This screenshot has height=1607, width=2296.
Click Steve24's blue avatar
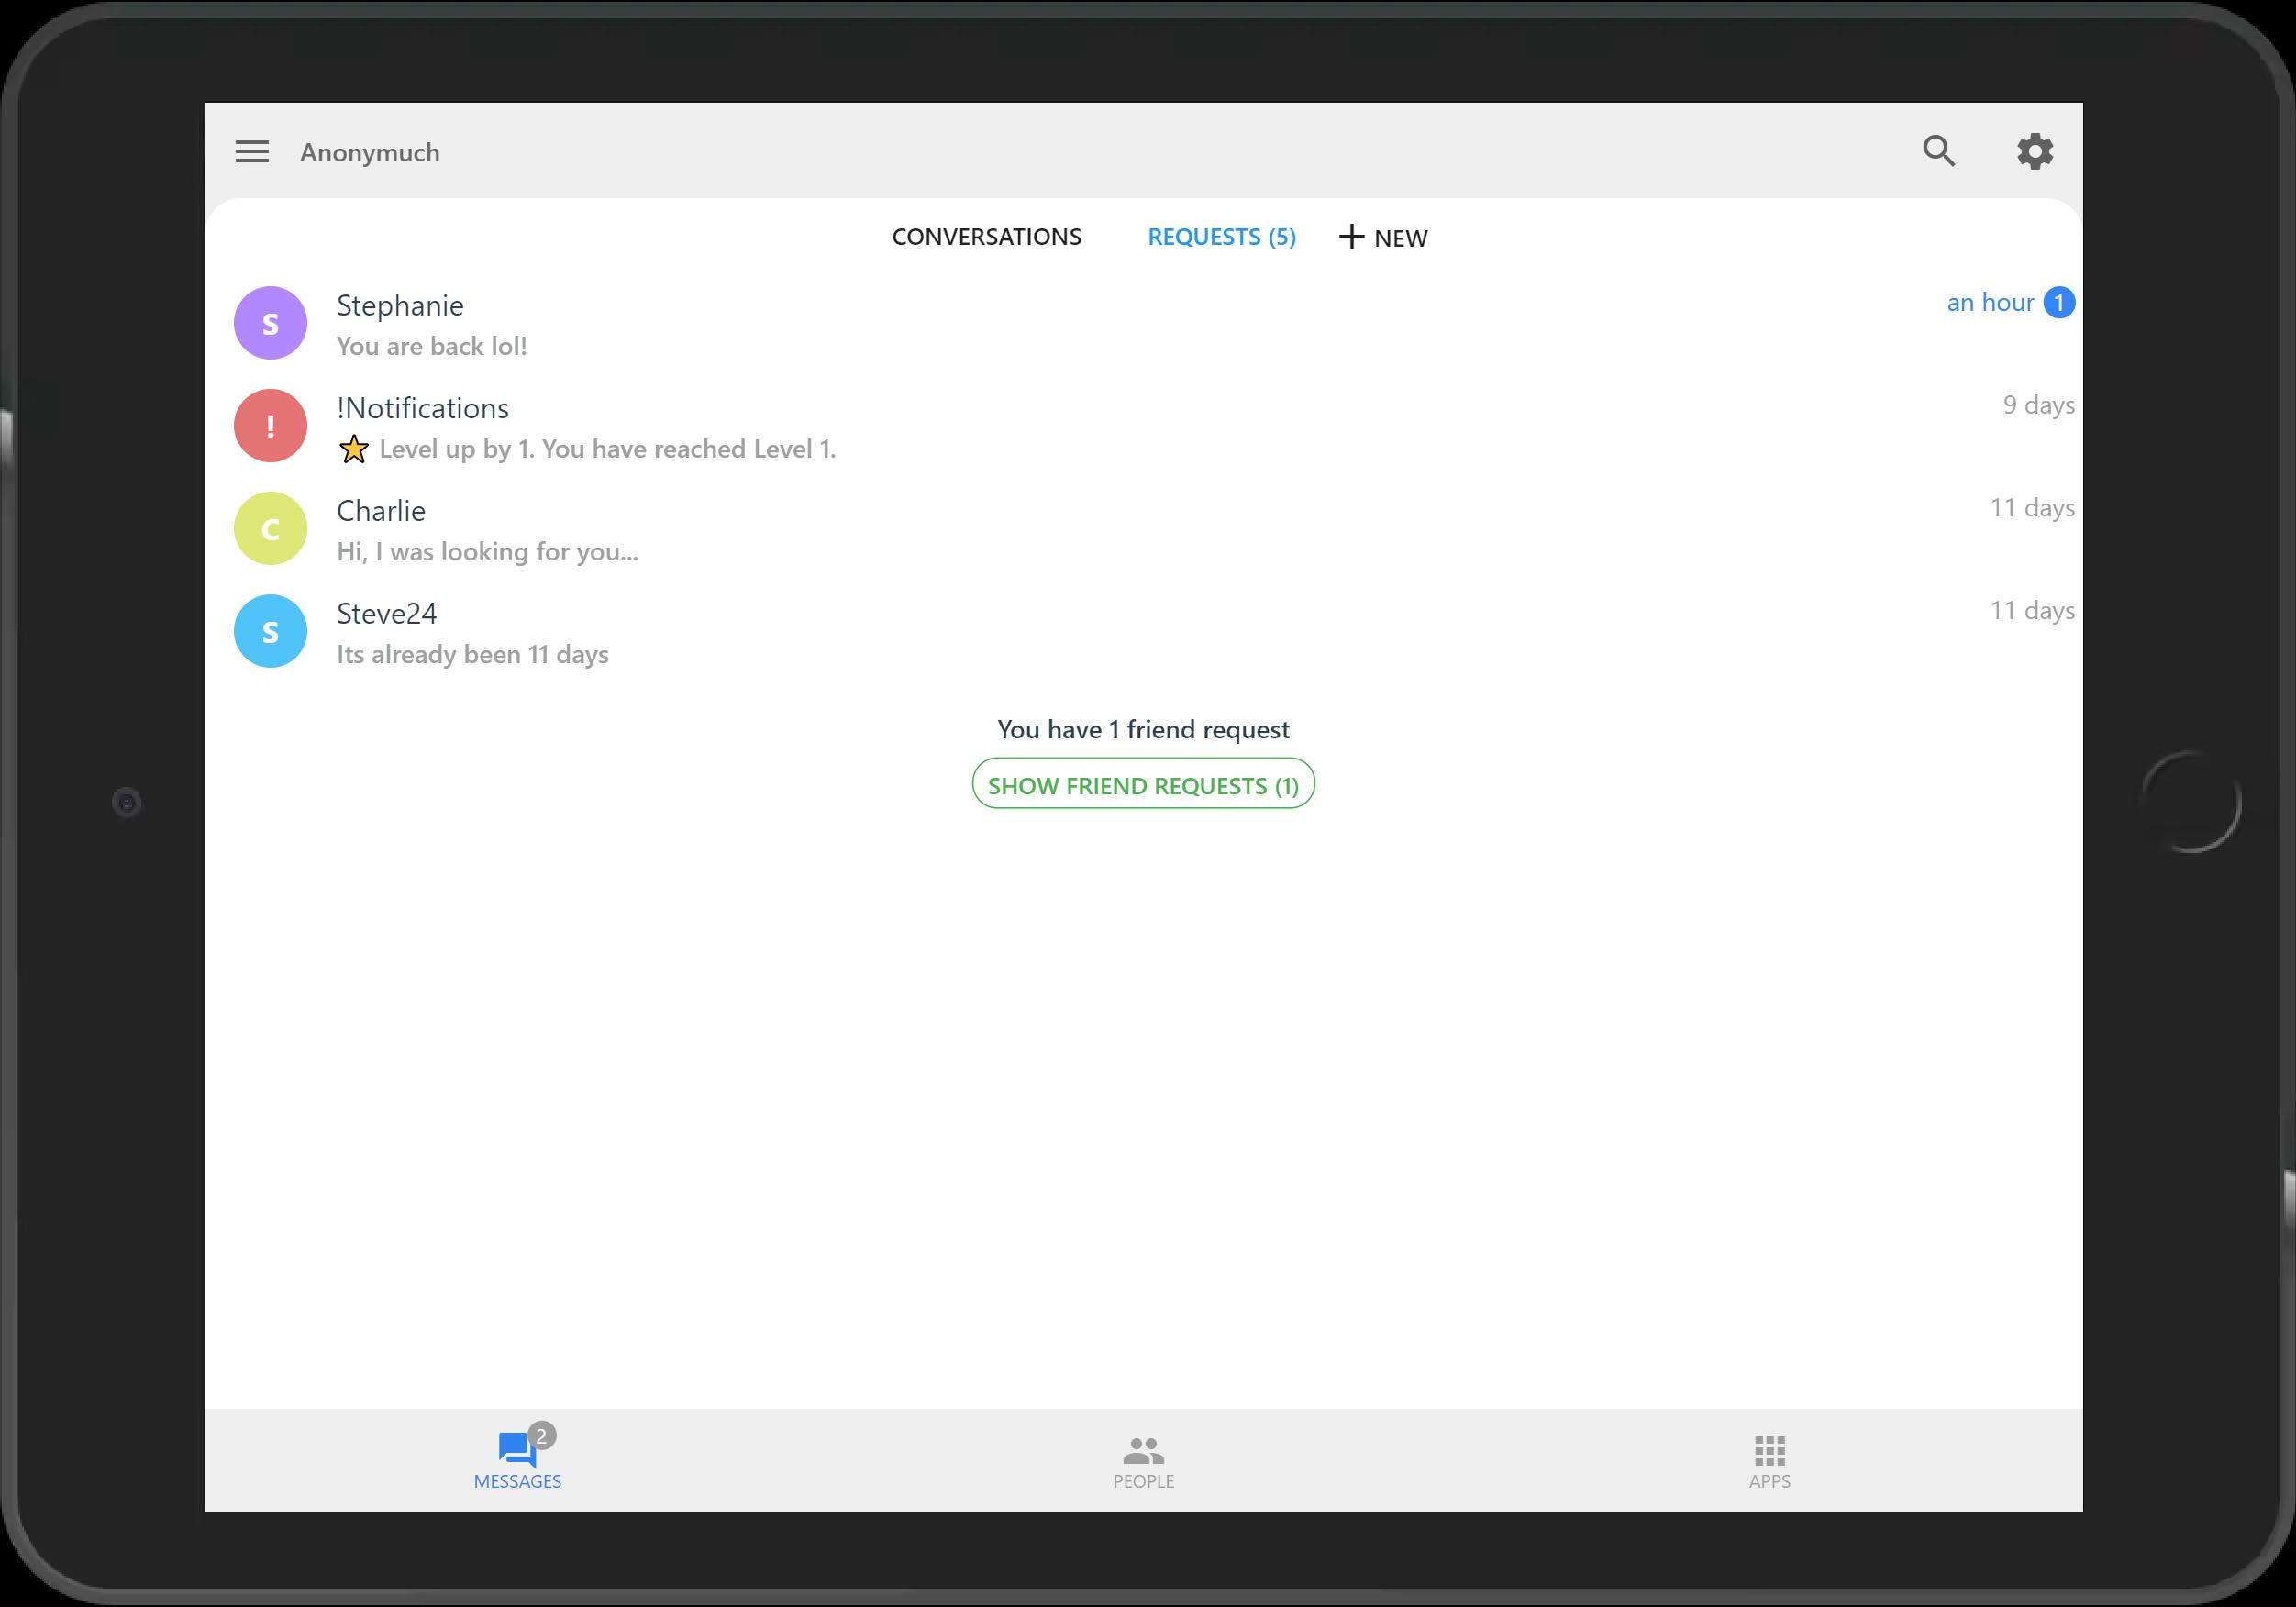point(270,631)
